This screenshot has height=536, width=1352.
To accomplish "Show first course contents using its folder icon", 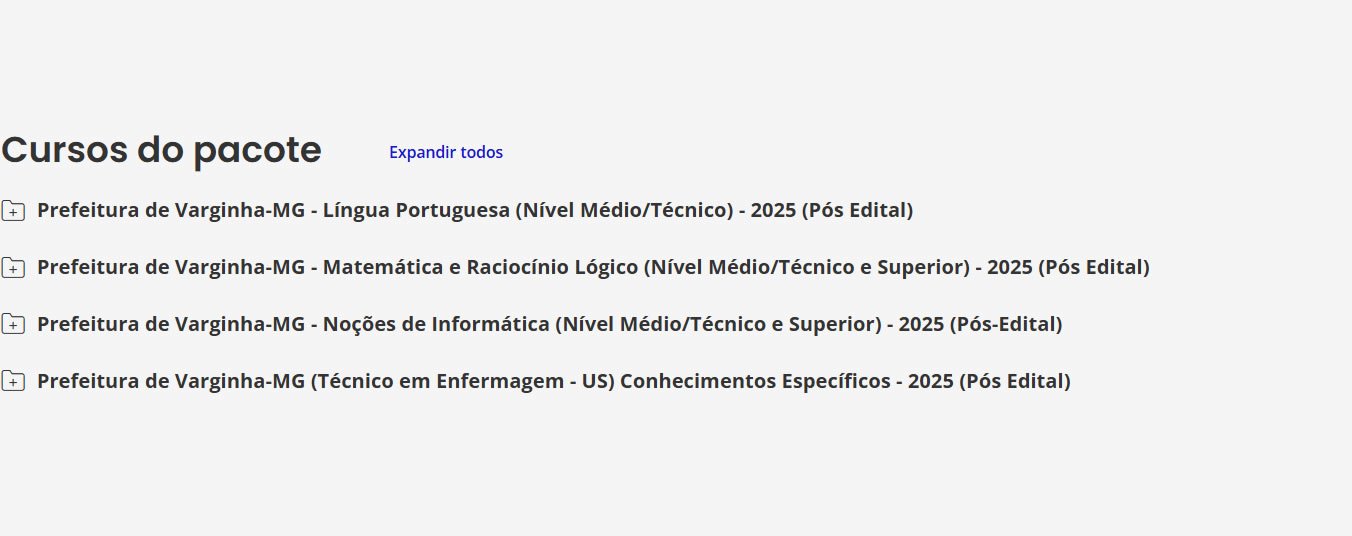I will point(13,211).
